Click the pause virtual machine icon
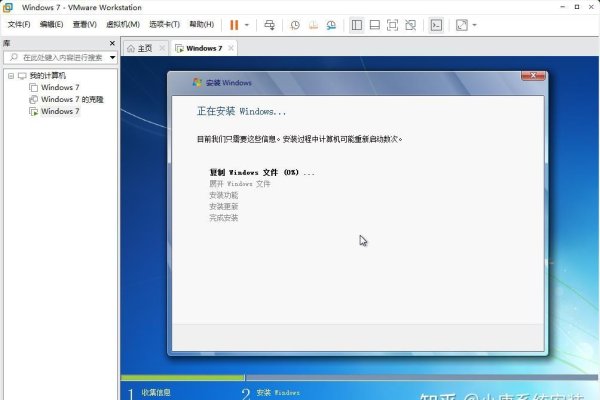The width and height of the screenshot is (600, 400). 234,24
